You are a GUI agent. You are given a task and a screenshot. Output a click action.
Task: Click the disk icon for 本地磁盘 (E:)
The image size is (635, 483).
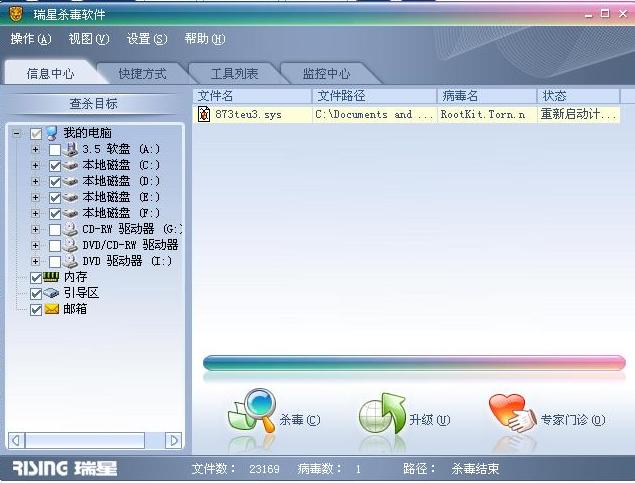pyautogui.click(x=70, y=198)
